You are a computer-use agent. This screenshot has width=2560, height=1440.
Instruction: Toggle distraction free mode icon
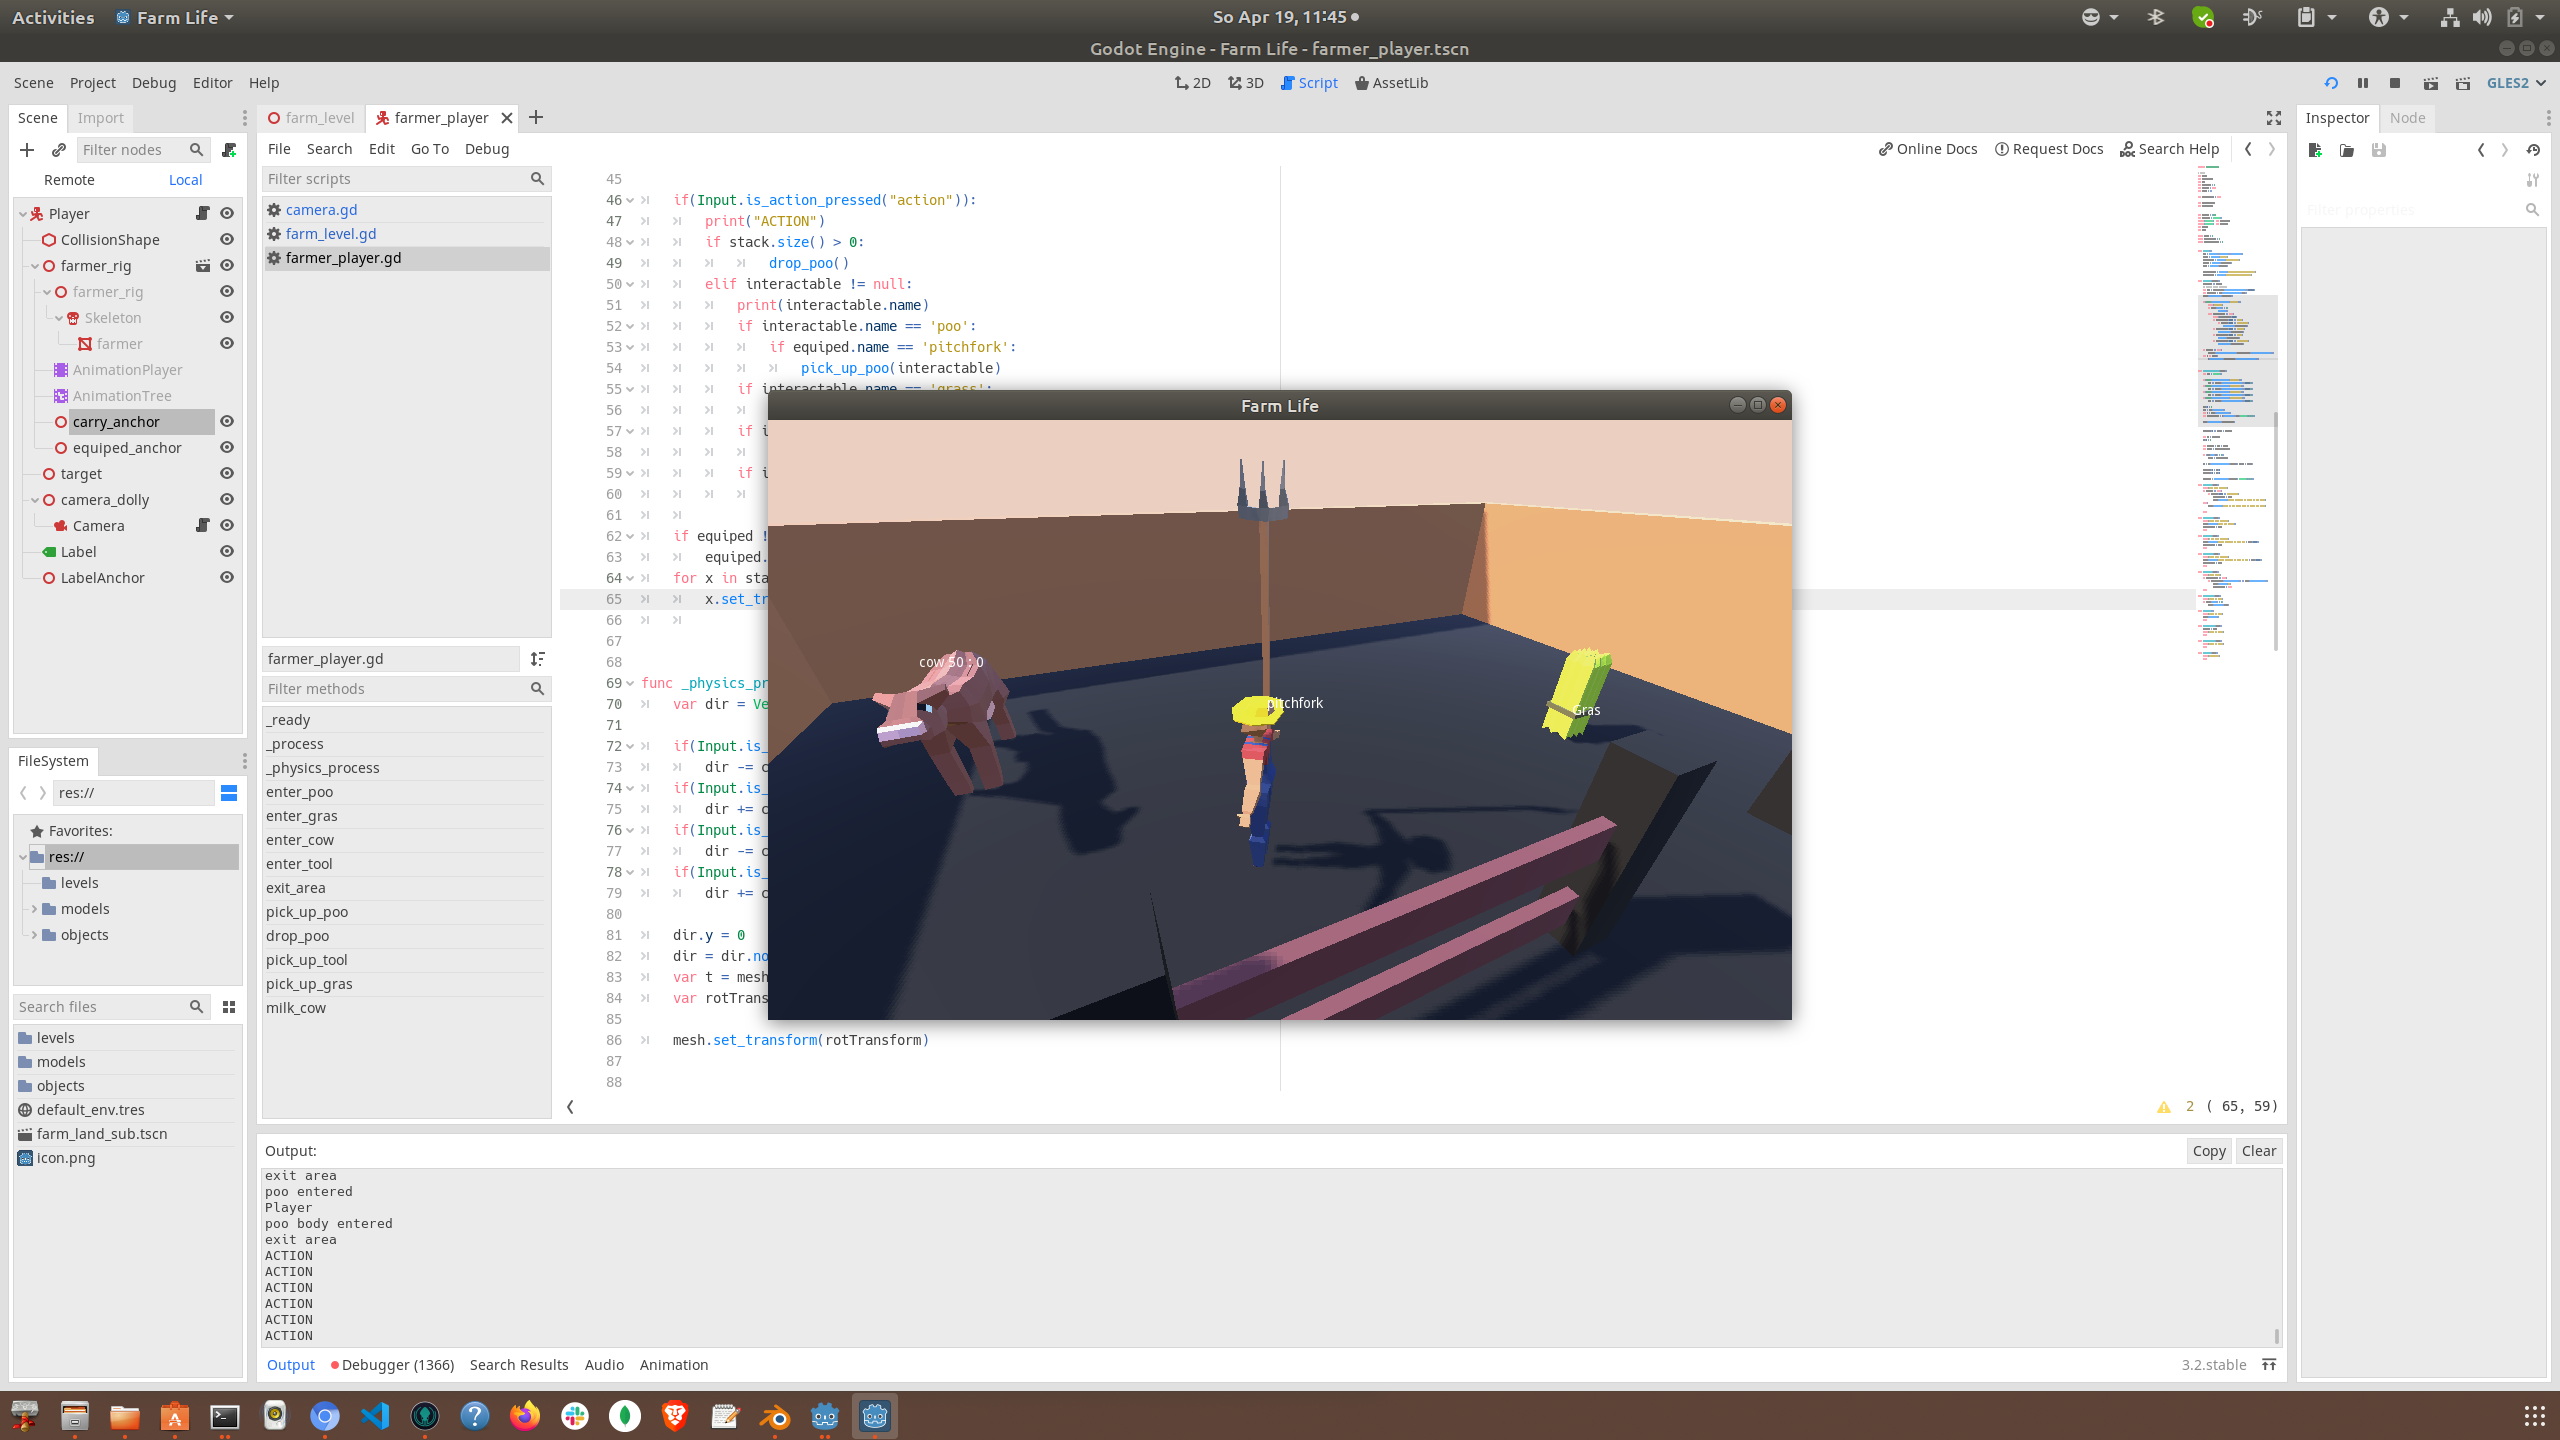(x=2273, y=118)
